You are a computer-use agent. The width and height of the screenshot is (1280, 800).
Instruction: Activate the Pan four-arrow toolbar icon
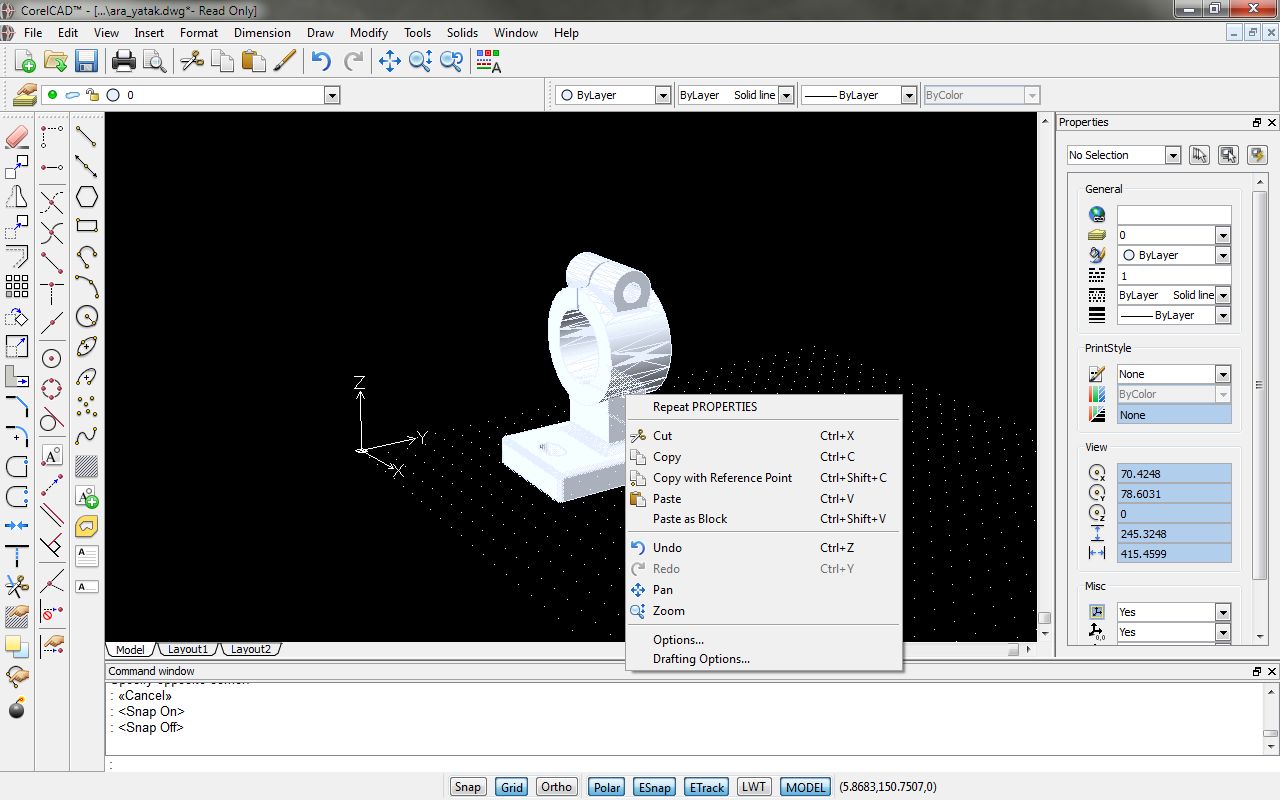pos(389,62)
